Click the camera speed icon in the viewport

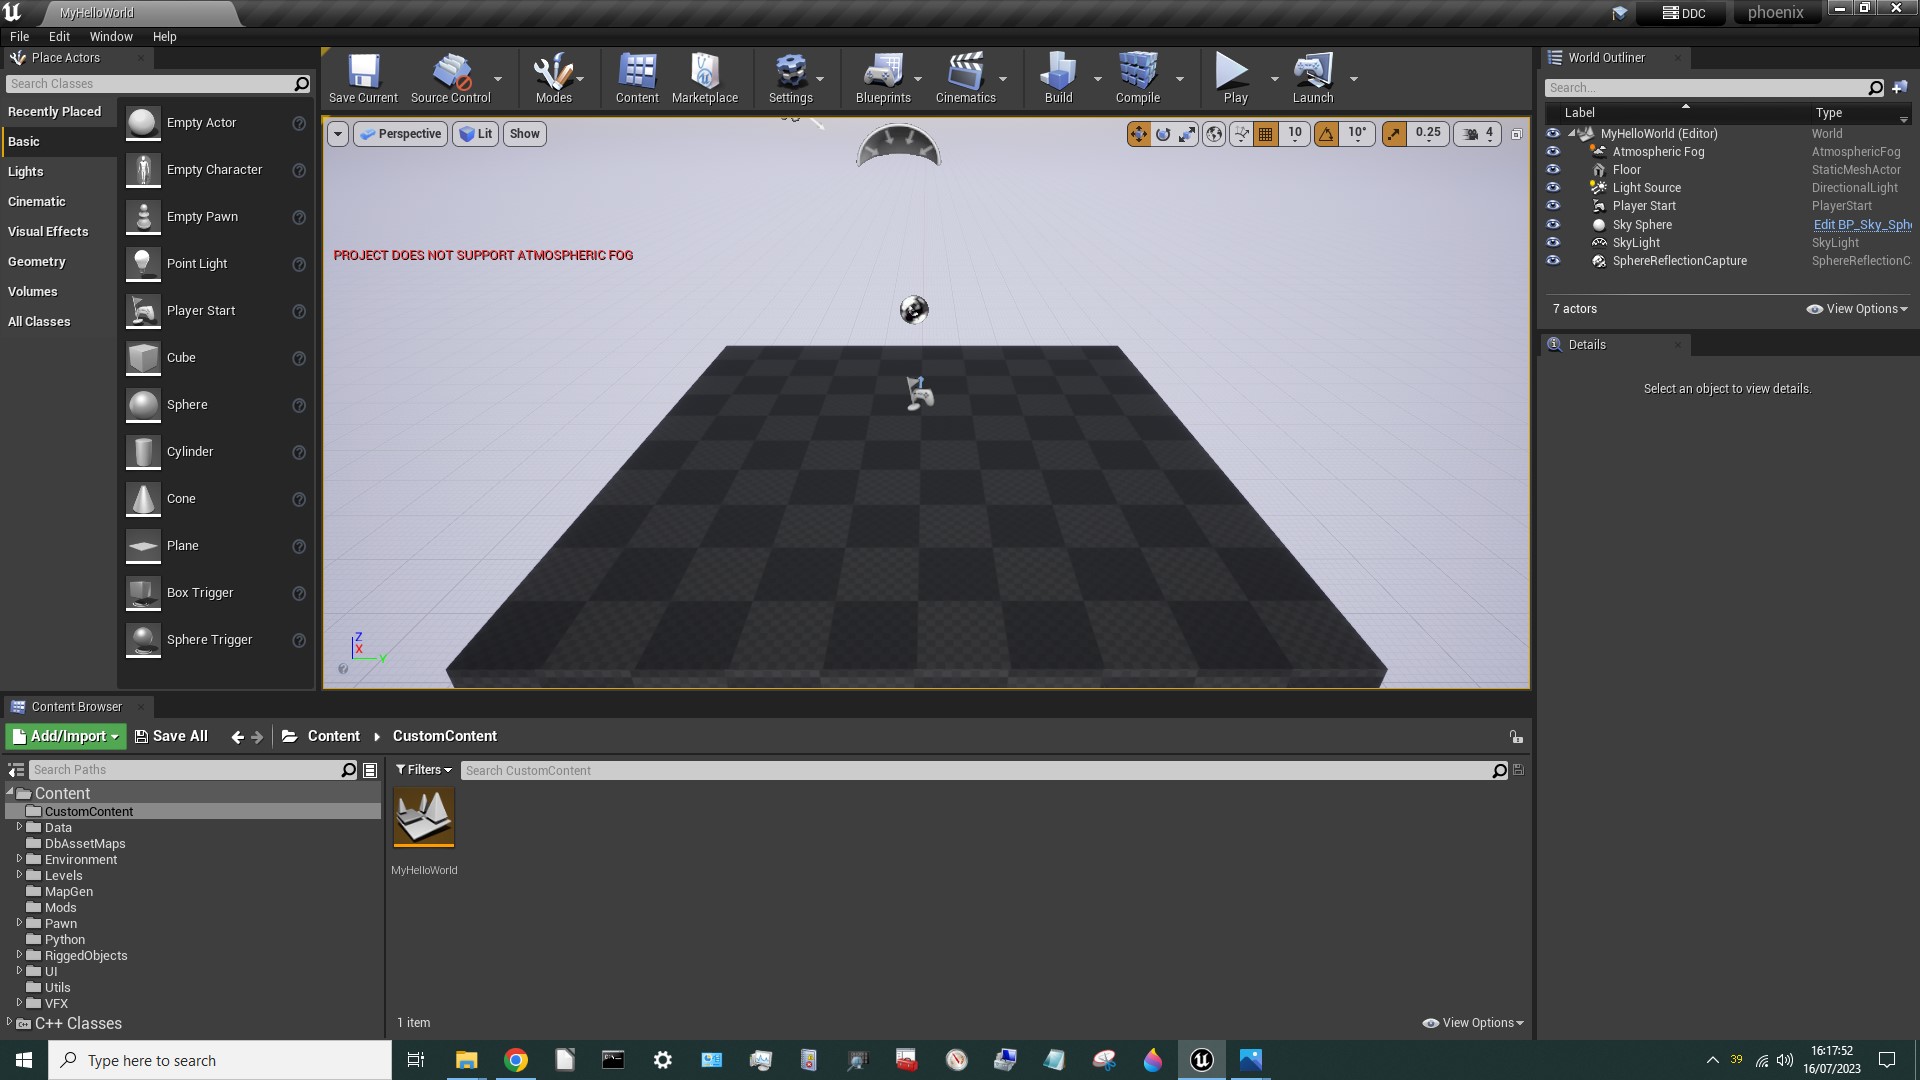[x=1471, y=134]
